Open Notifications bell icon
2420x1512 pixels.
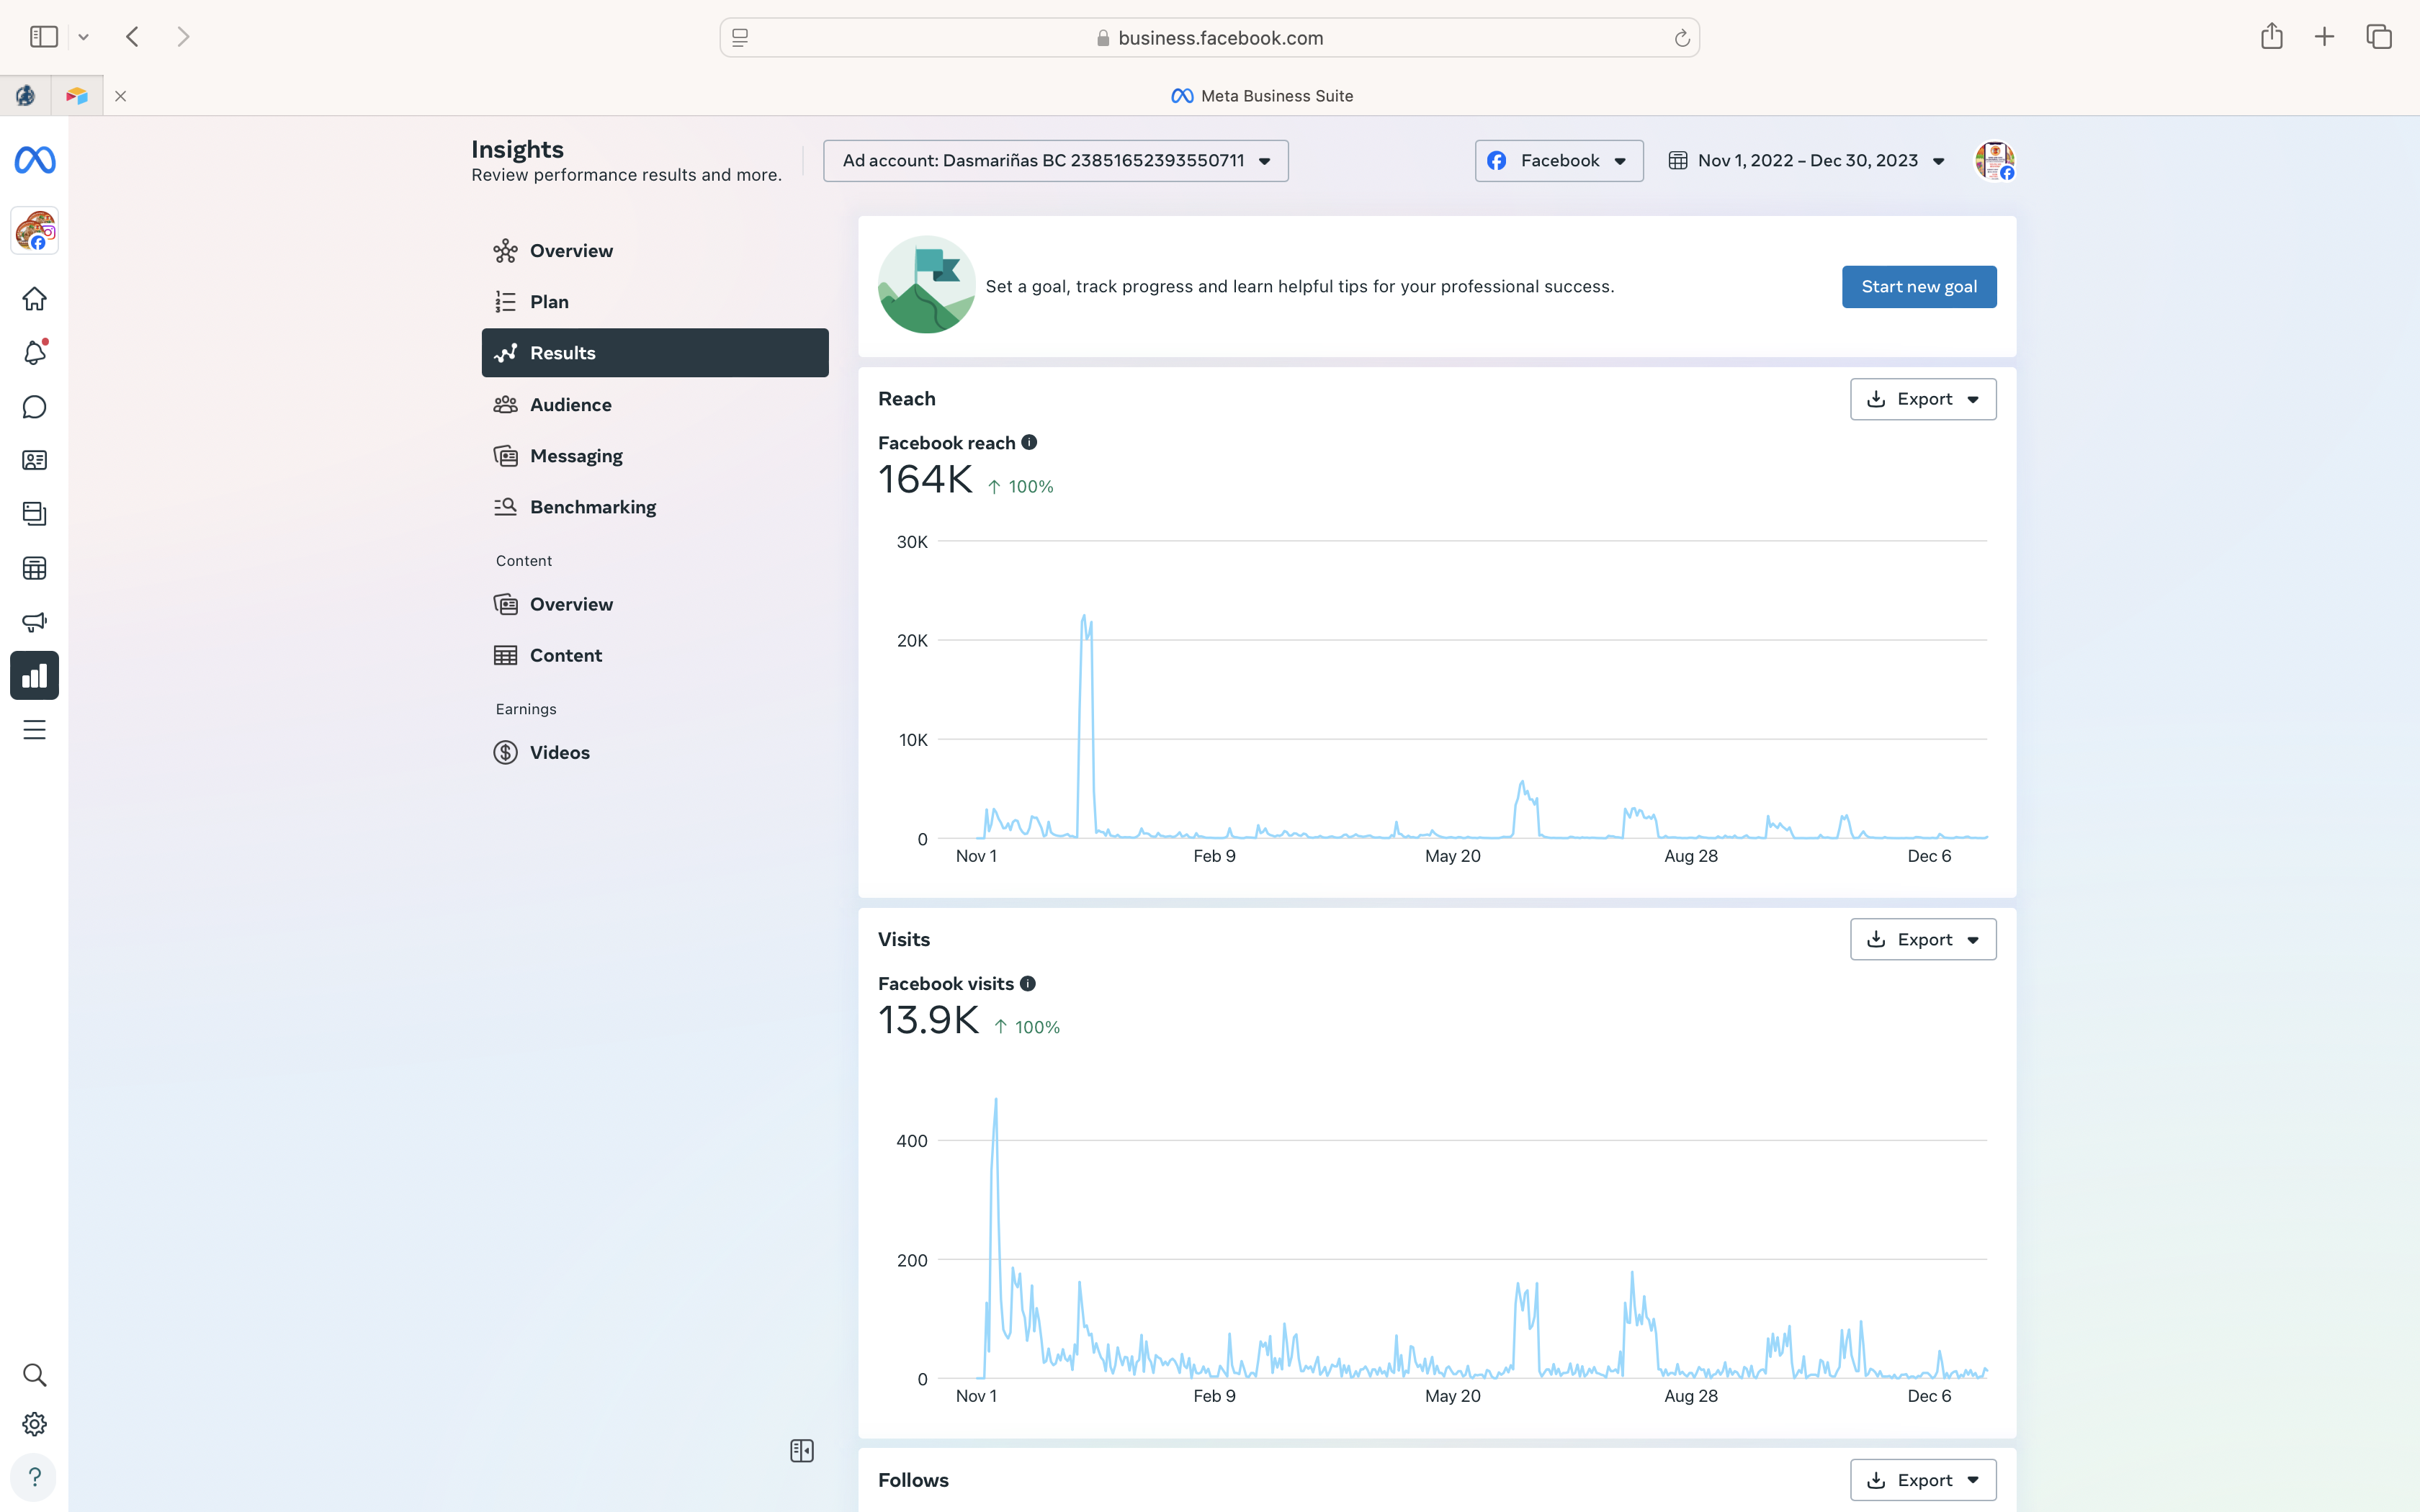coord(34,353)
